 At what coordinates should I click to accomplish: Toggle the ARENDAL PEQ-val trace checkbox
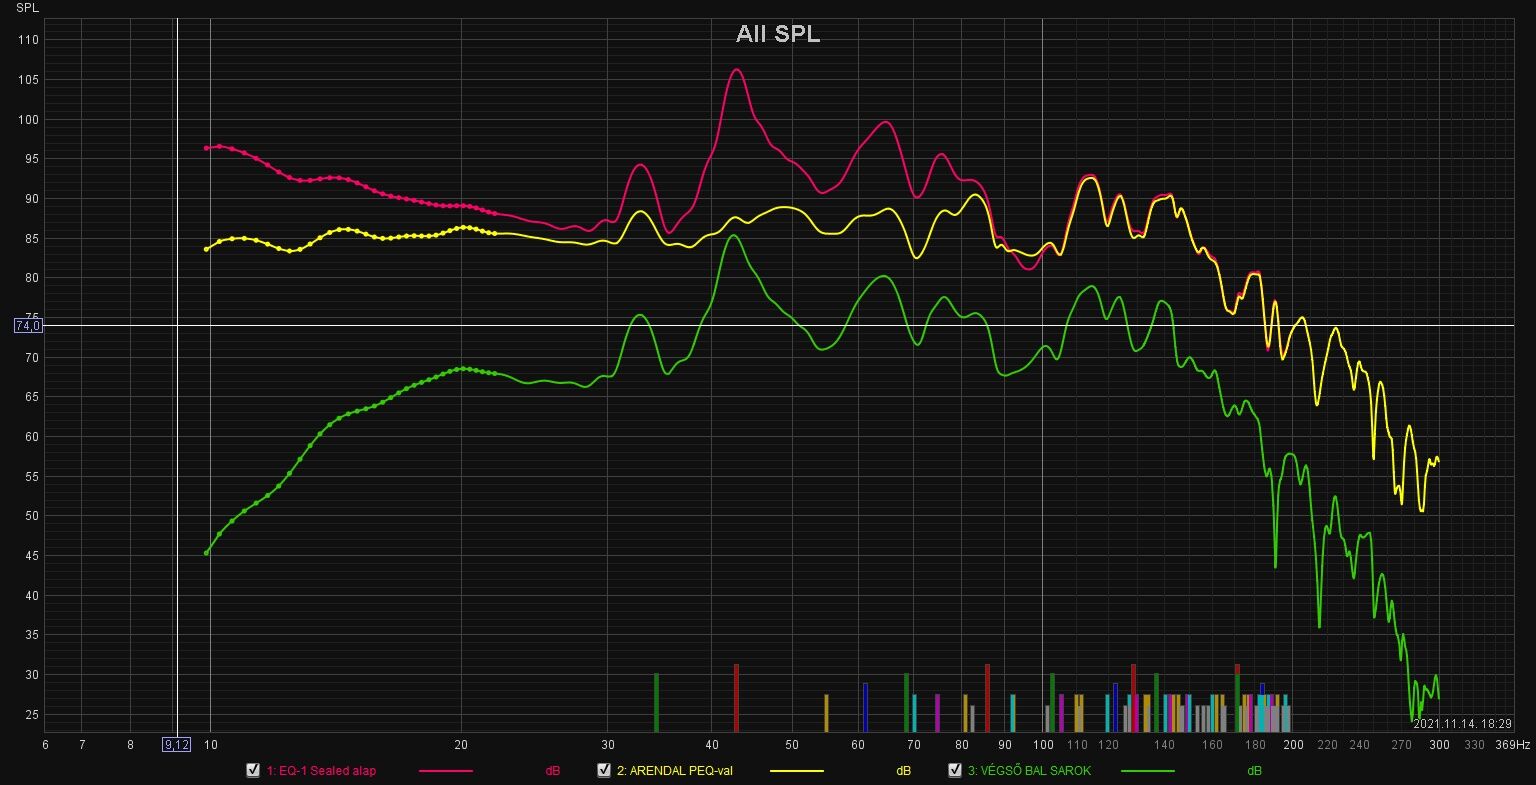pyautogui.click(x=604, y=770)
